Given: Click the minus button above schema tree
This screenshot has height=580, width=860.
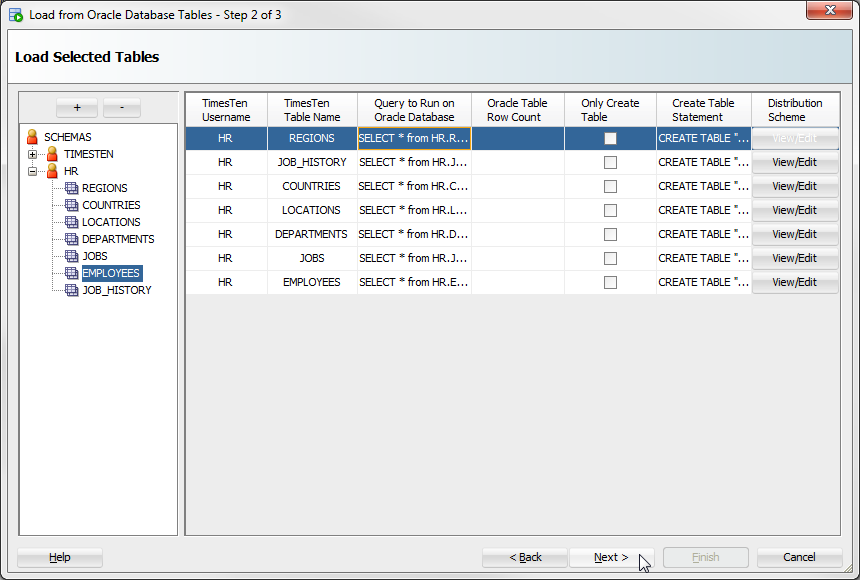Looking at the screenshot, I should point(122,108).
